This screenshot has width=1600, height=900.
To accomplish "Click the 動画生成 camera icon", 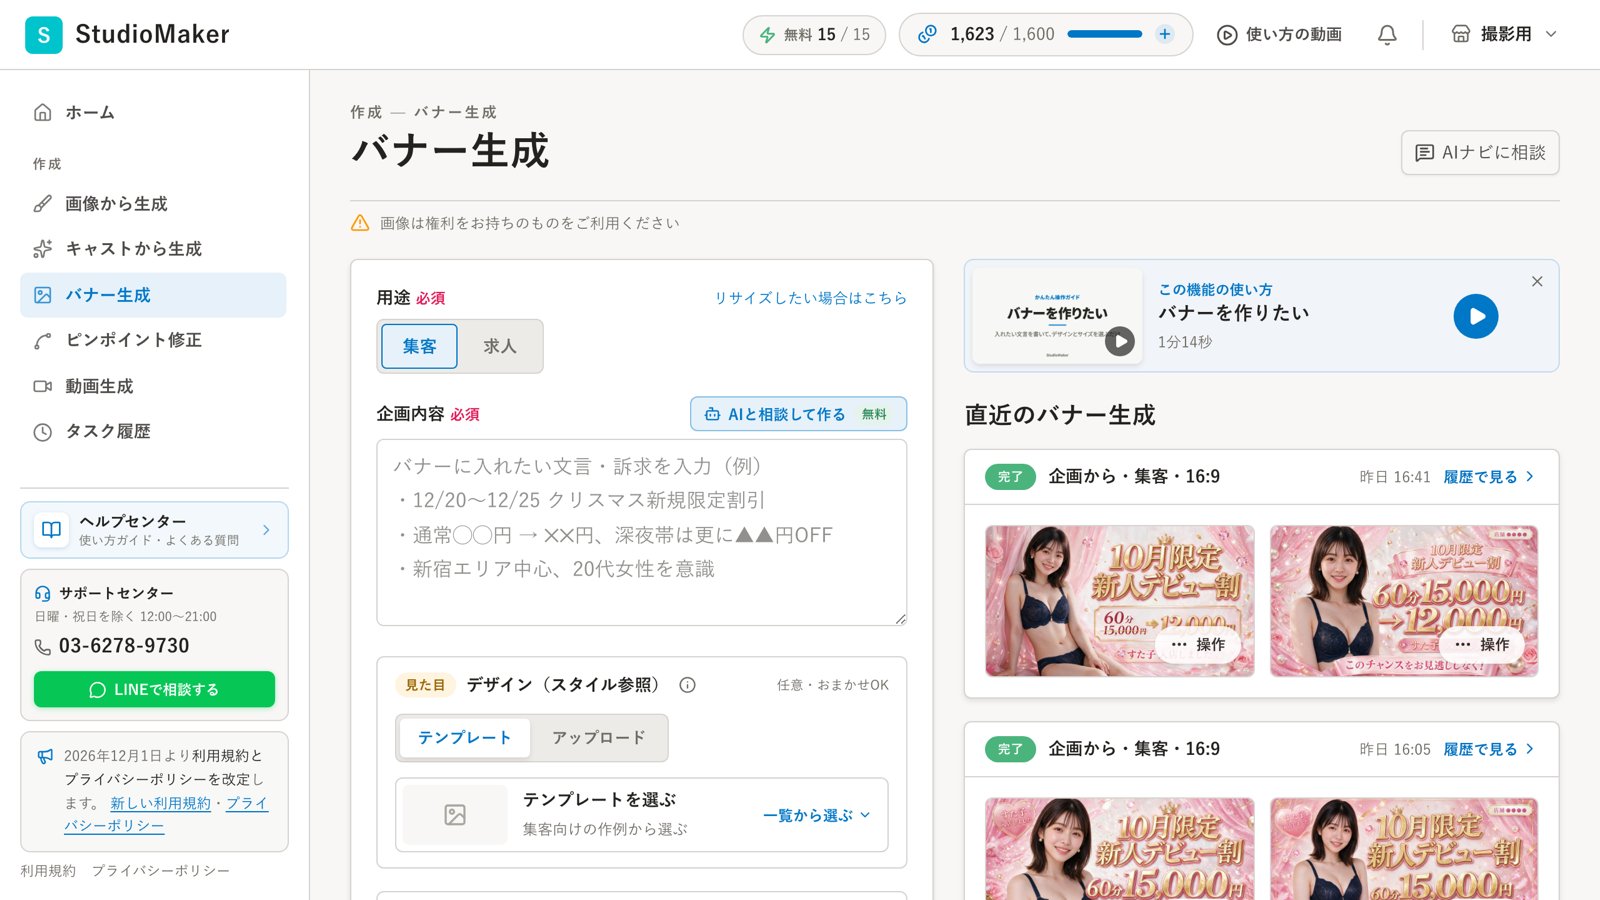I will 42,386.
